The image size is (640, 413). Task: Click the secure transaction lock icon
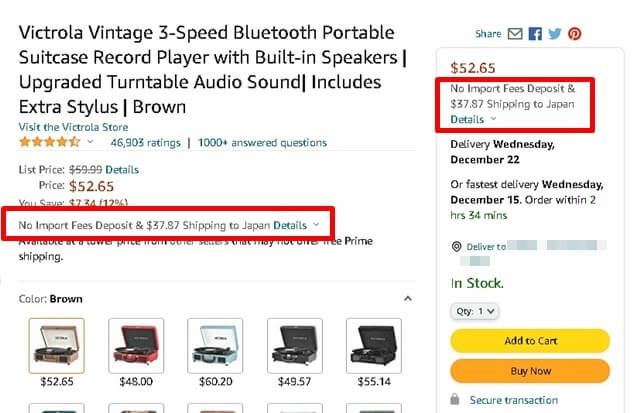458,400
